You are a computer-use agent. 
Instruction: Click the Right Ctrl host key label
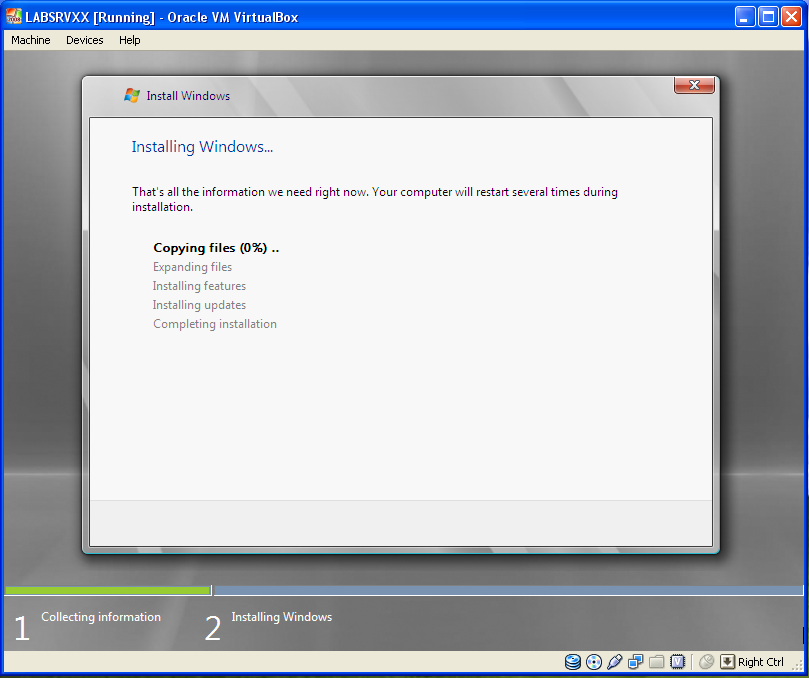click(761, 662)
